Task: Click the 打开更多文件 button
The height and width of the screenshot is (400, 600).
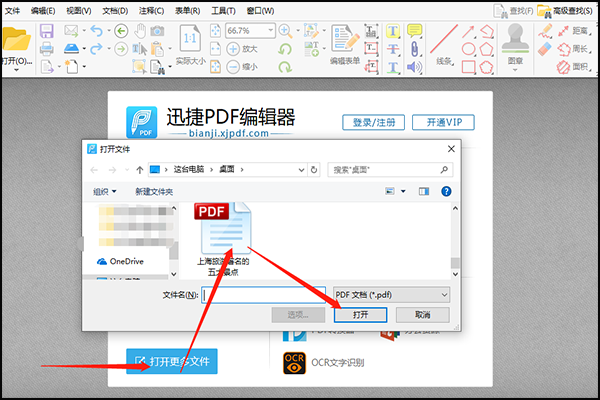Action: pos(172,361)
